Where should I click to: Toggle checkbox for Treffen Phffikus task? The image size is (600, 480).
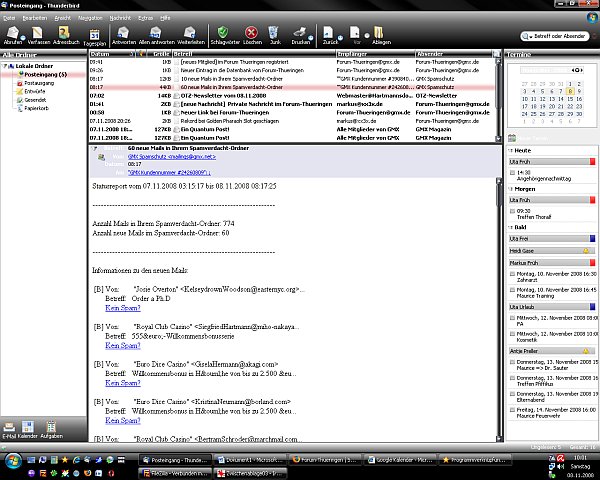pos(512,378)
